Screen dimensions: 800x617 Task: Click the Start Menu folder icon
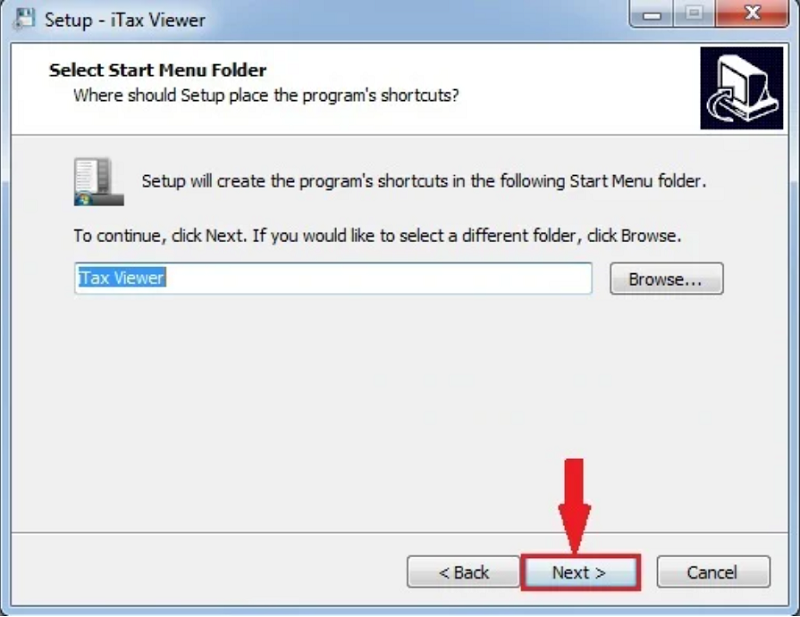coord(98,182)
